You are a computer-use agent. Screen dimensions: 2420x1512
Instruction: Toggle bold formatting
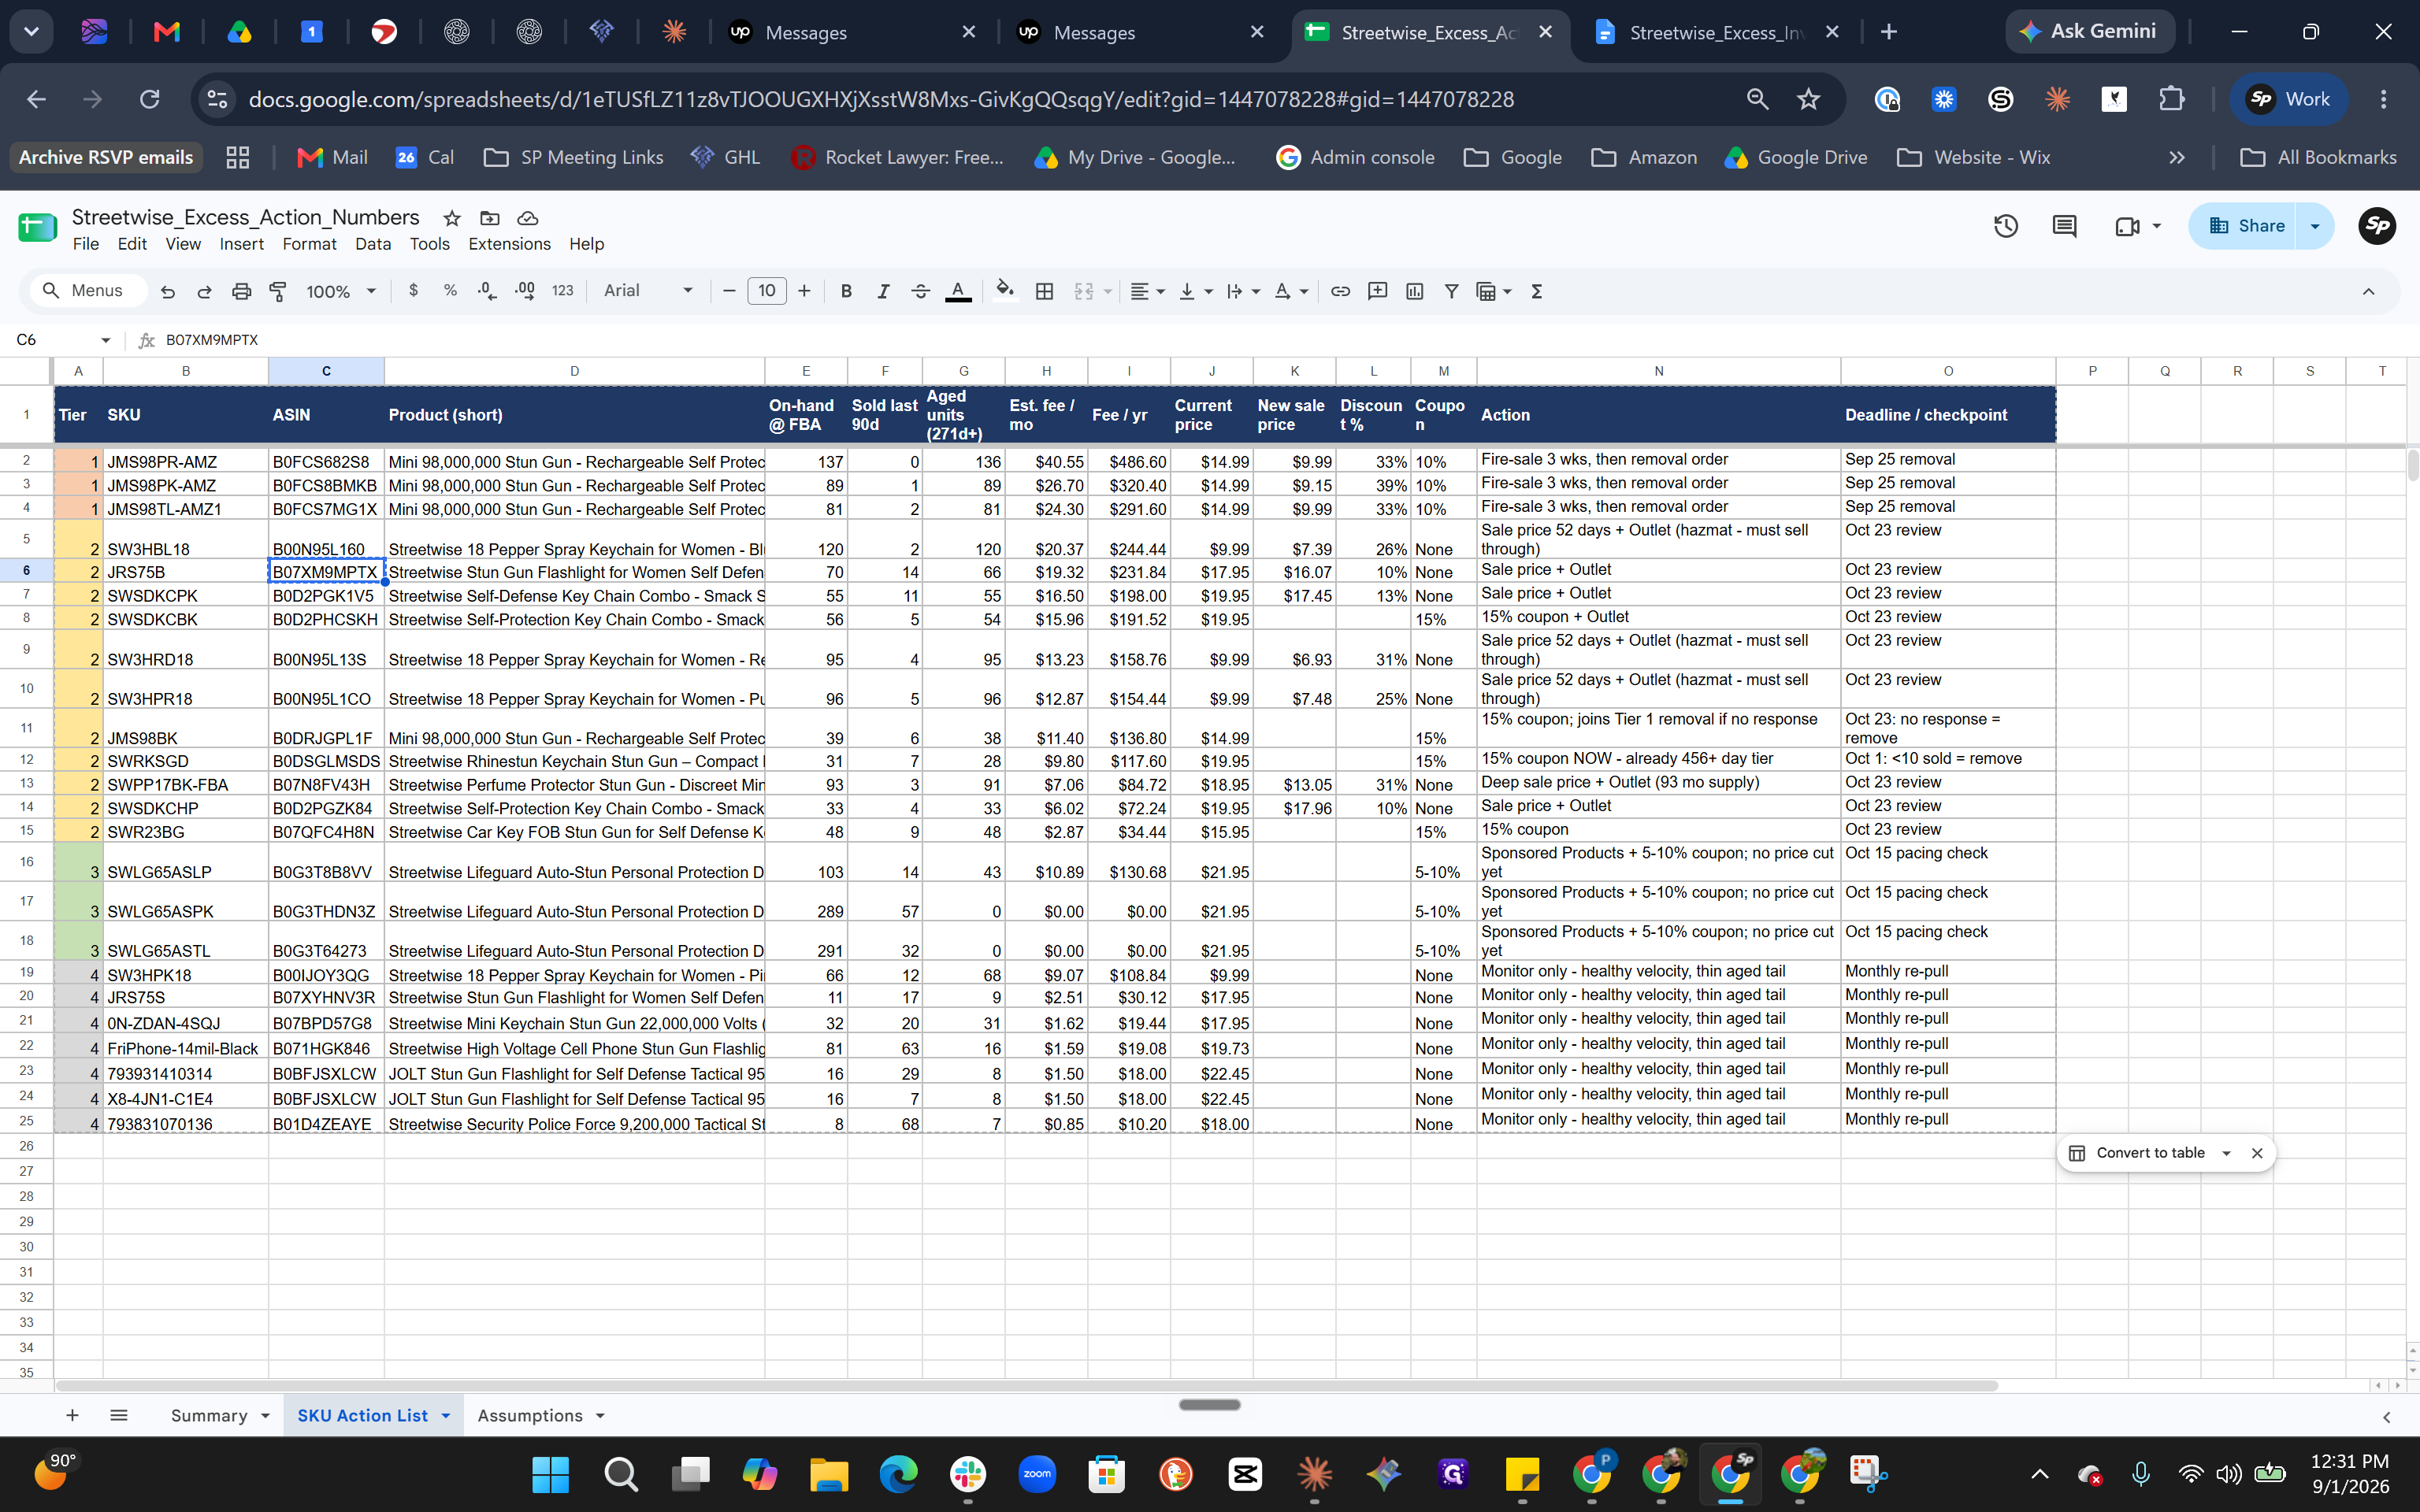coord(846,291)
